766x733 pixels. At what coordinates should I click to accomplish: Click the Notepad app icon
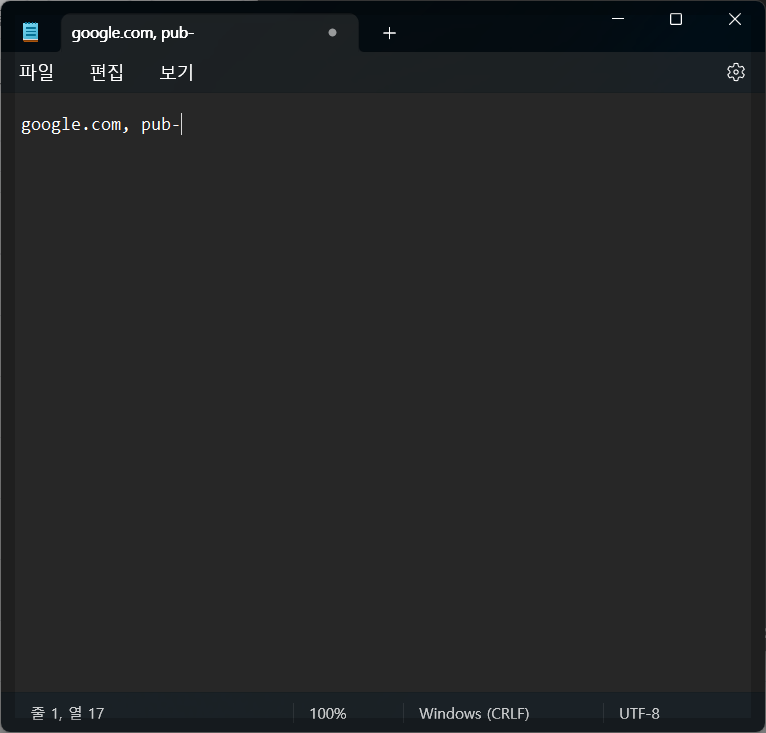30,32
